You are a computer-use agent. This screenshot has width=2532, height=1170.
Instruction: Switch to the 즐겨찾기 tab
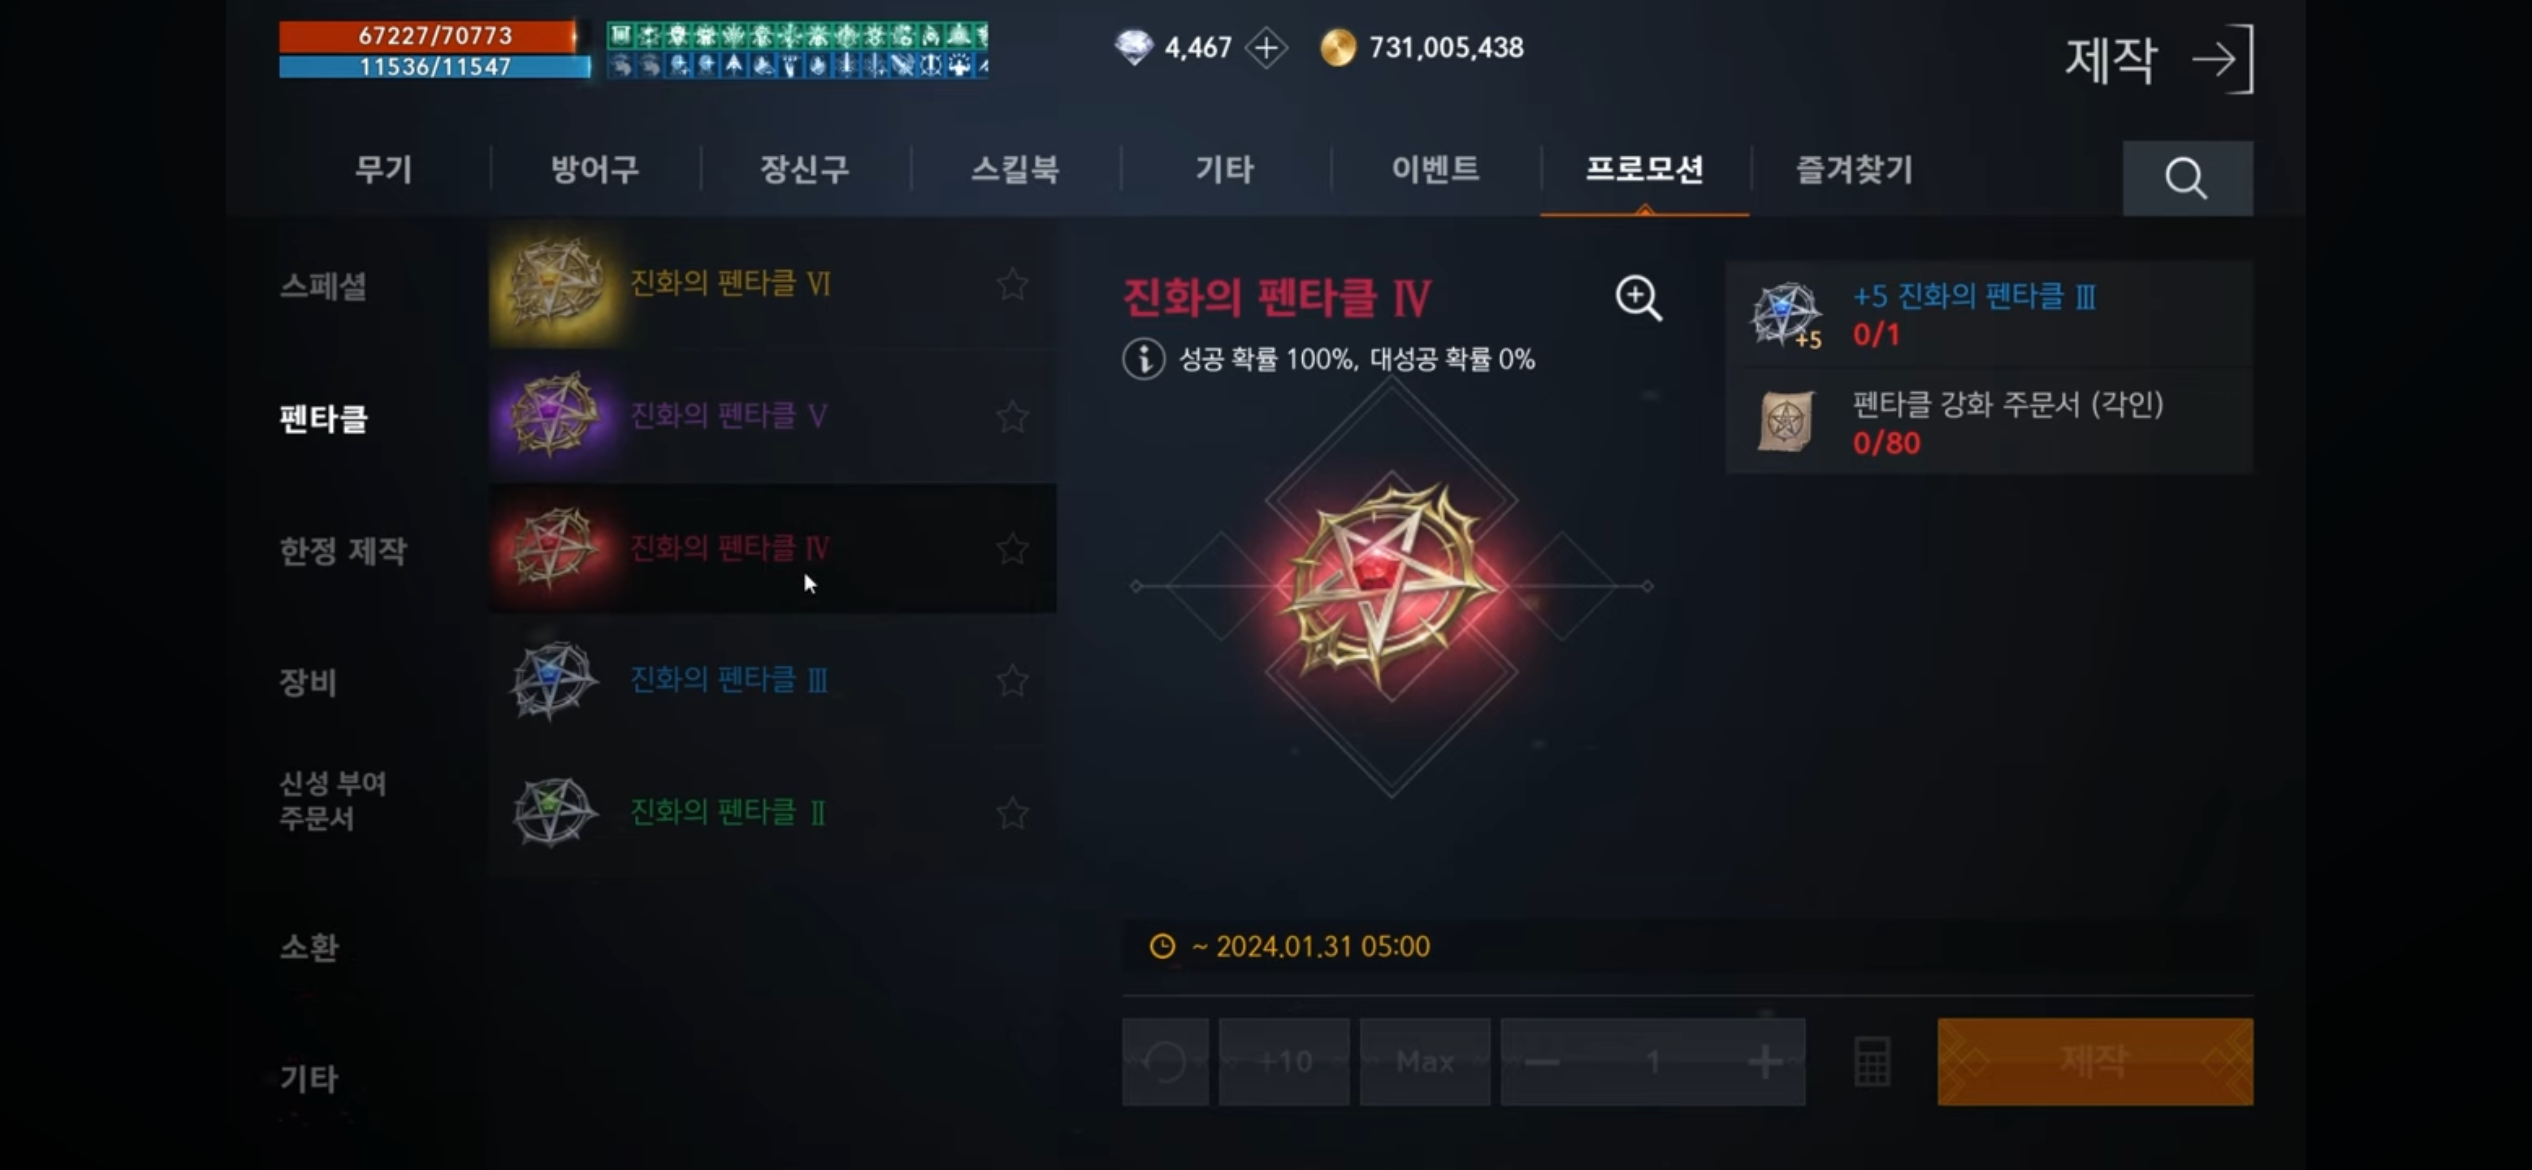point(1854,169)
